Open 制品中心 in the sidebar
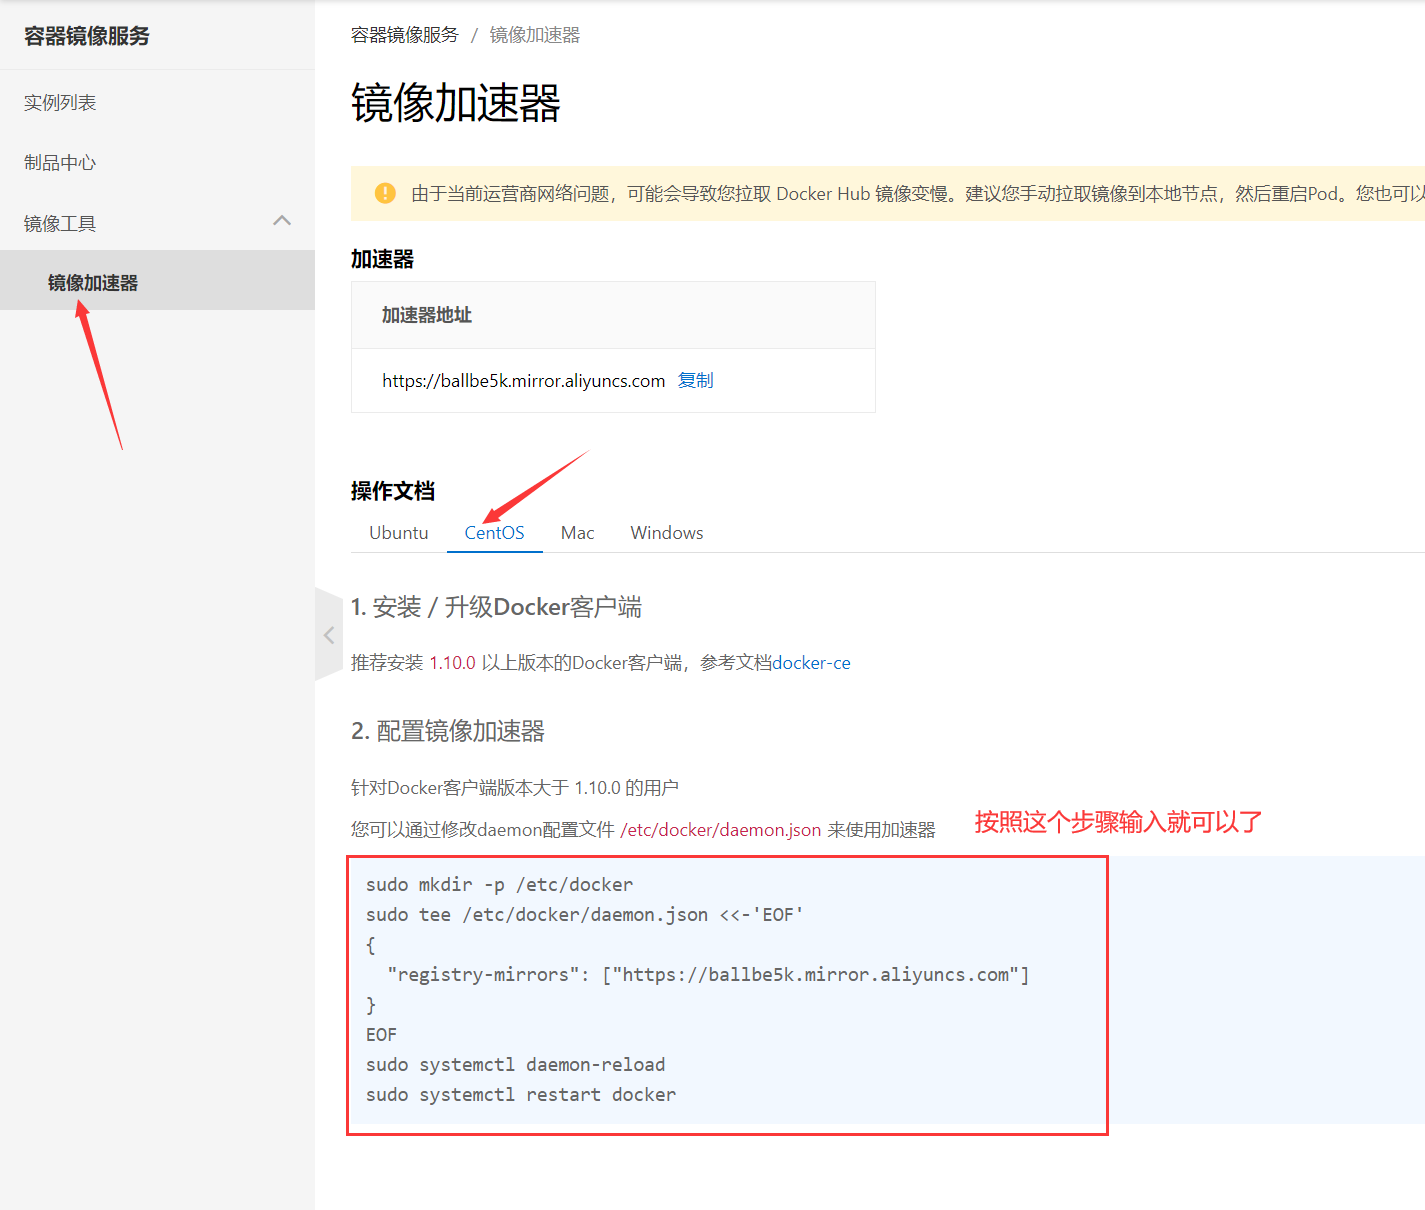1425x1210 pixels. click(x=60, y=163)
